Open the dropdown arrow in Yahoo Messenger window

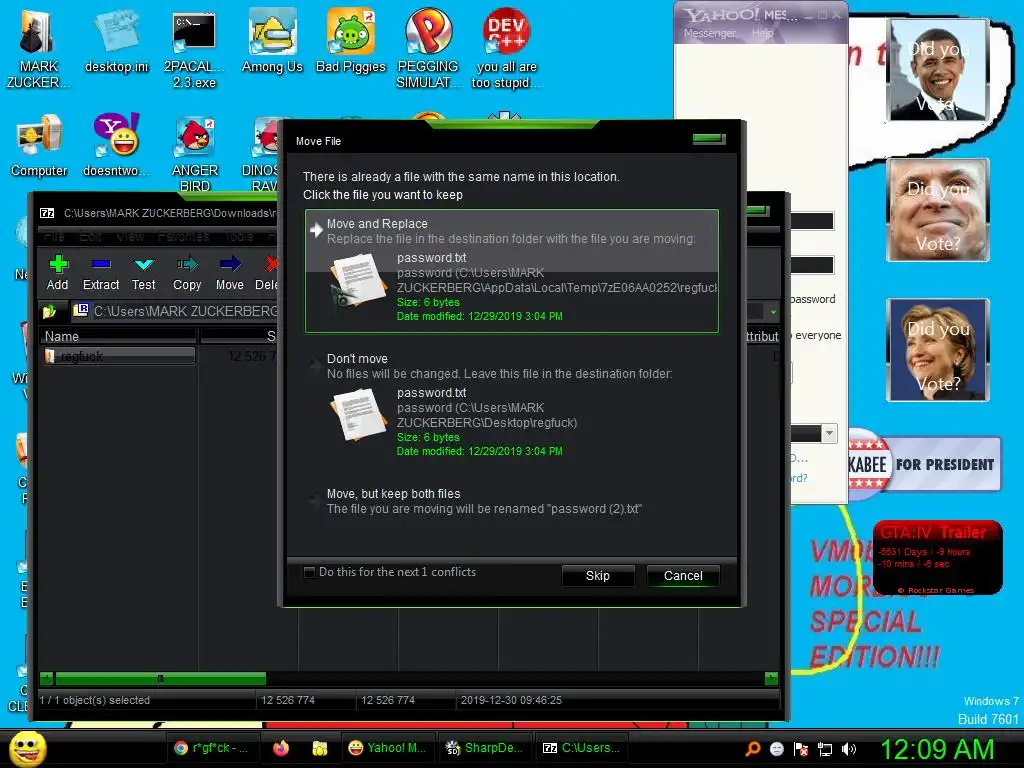829,433
